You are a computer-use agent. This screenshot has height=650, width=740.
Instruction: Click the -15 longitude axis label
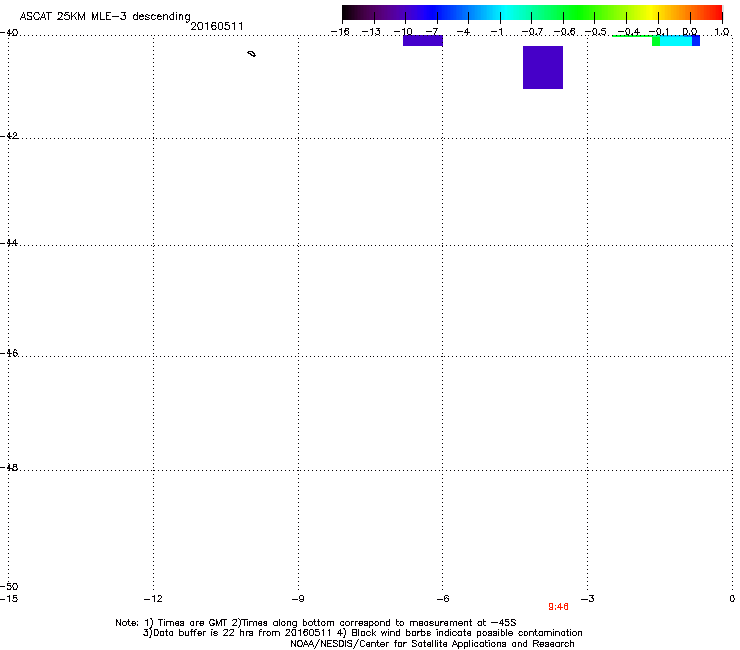[x=9, y=599]
